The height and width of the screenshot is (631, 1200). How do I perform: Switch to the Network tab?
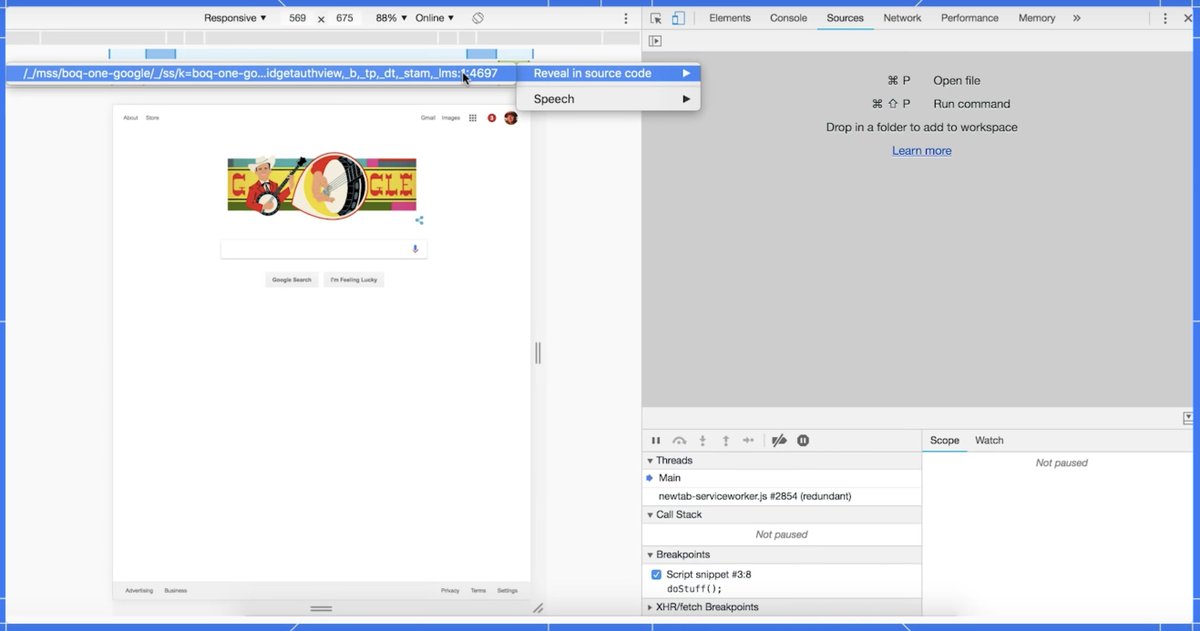click(x=902, y=18)
